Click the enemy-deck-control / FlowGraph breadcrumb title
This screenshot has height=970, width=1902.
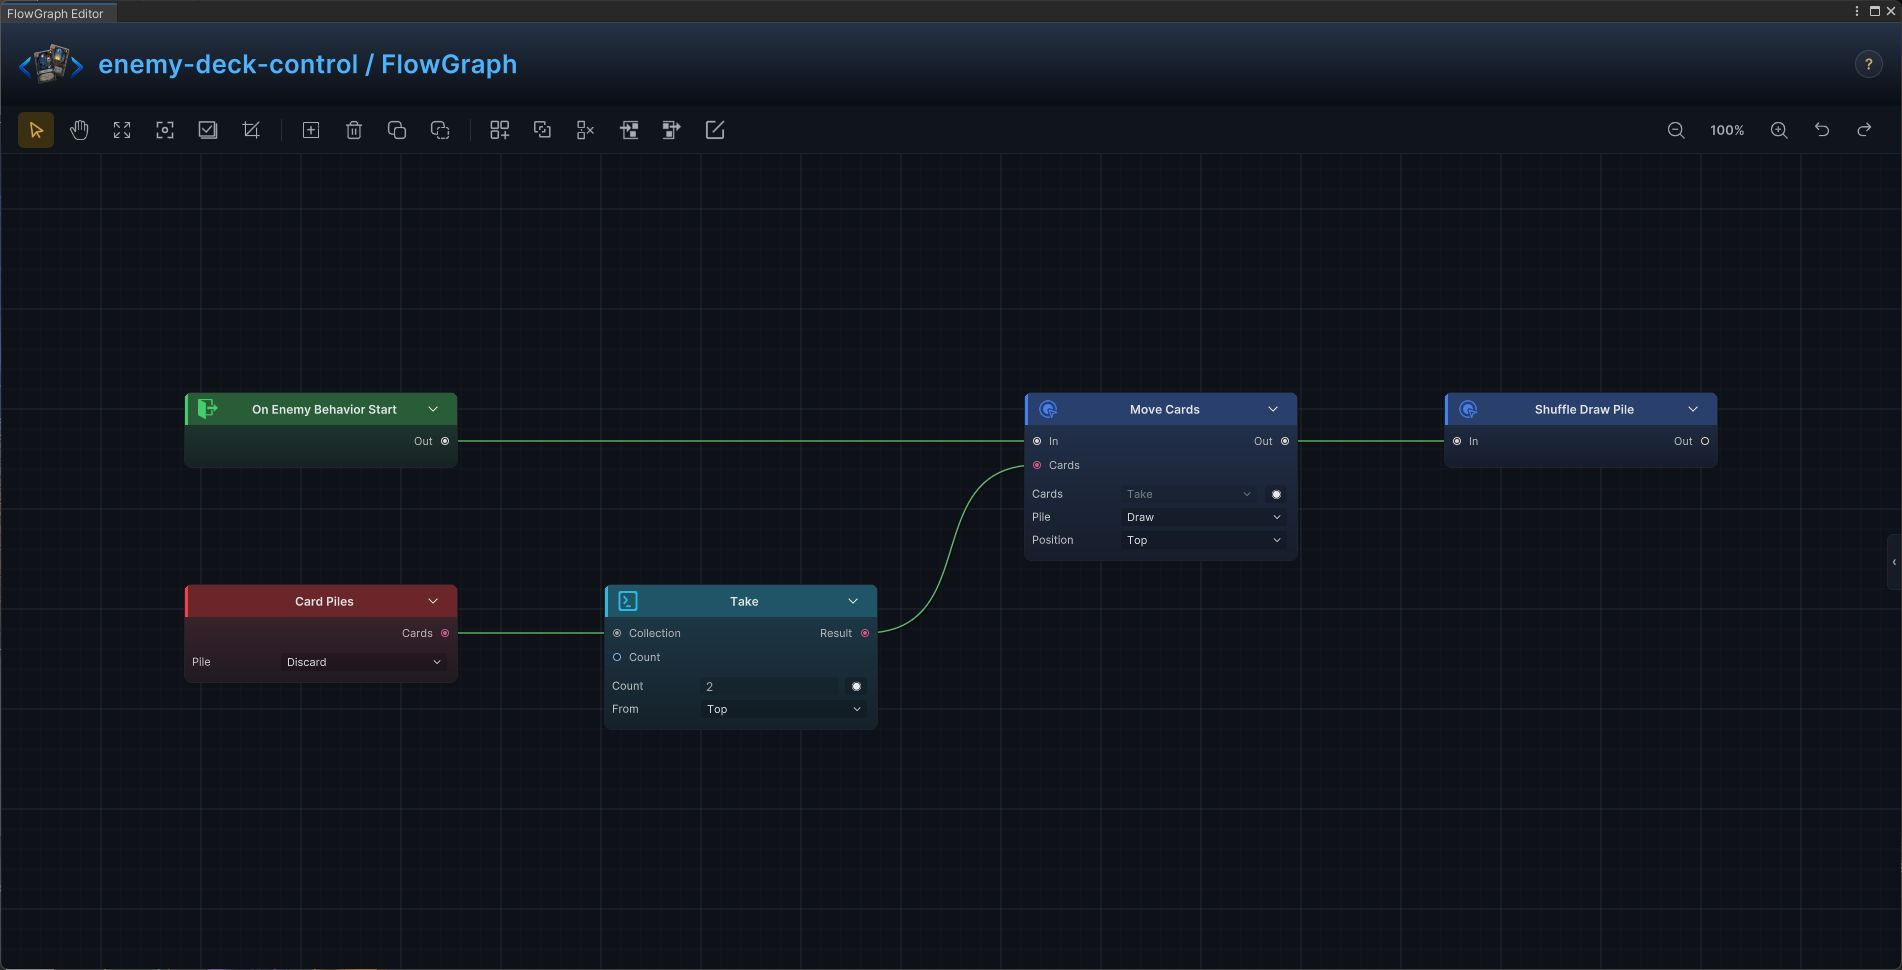coord(308,64)
